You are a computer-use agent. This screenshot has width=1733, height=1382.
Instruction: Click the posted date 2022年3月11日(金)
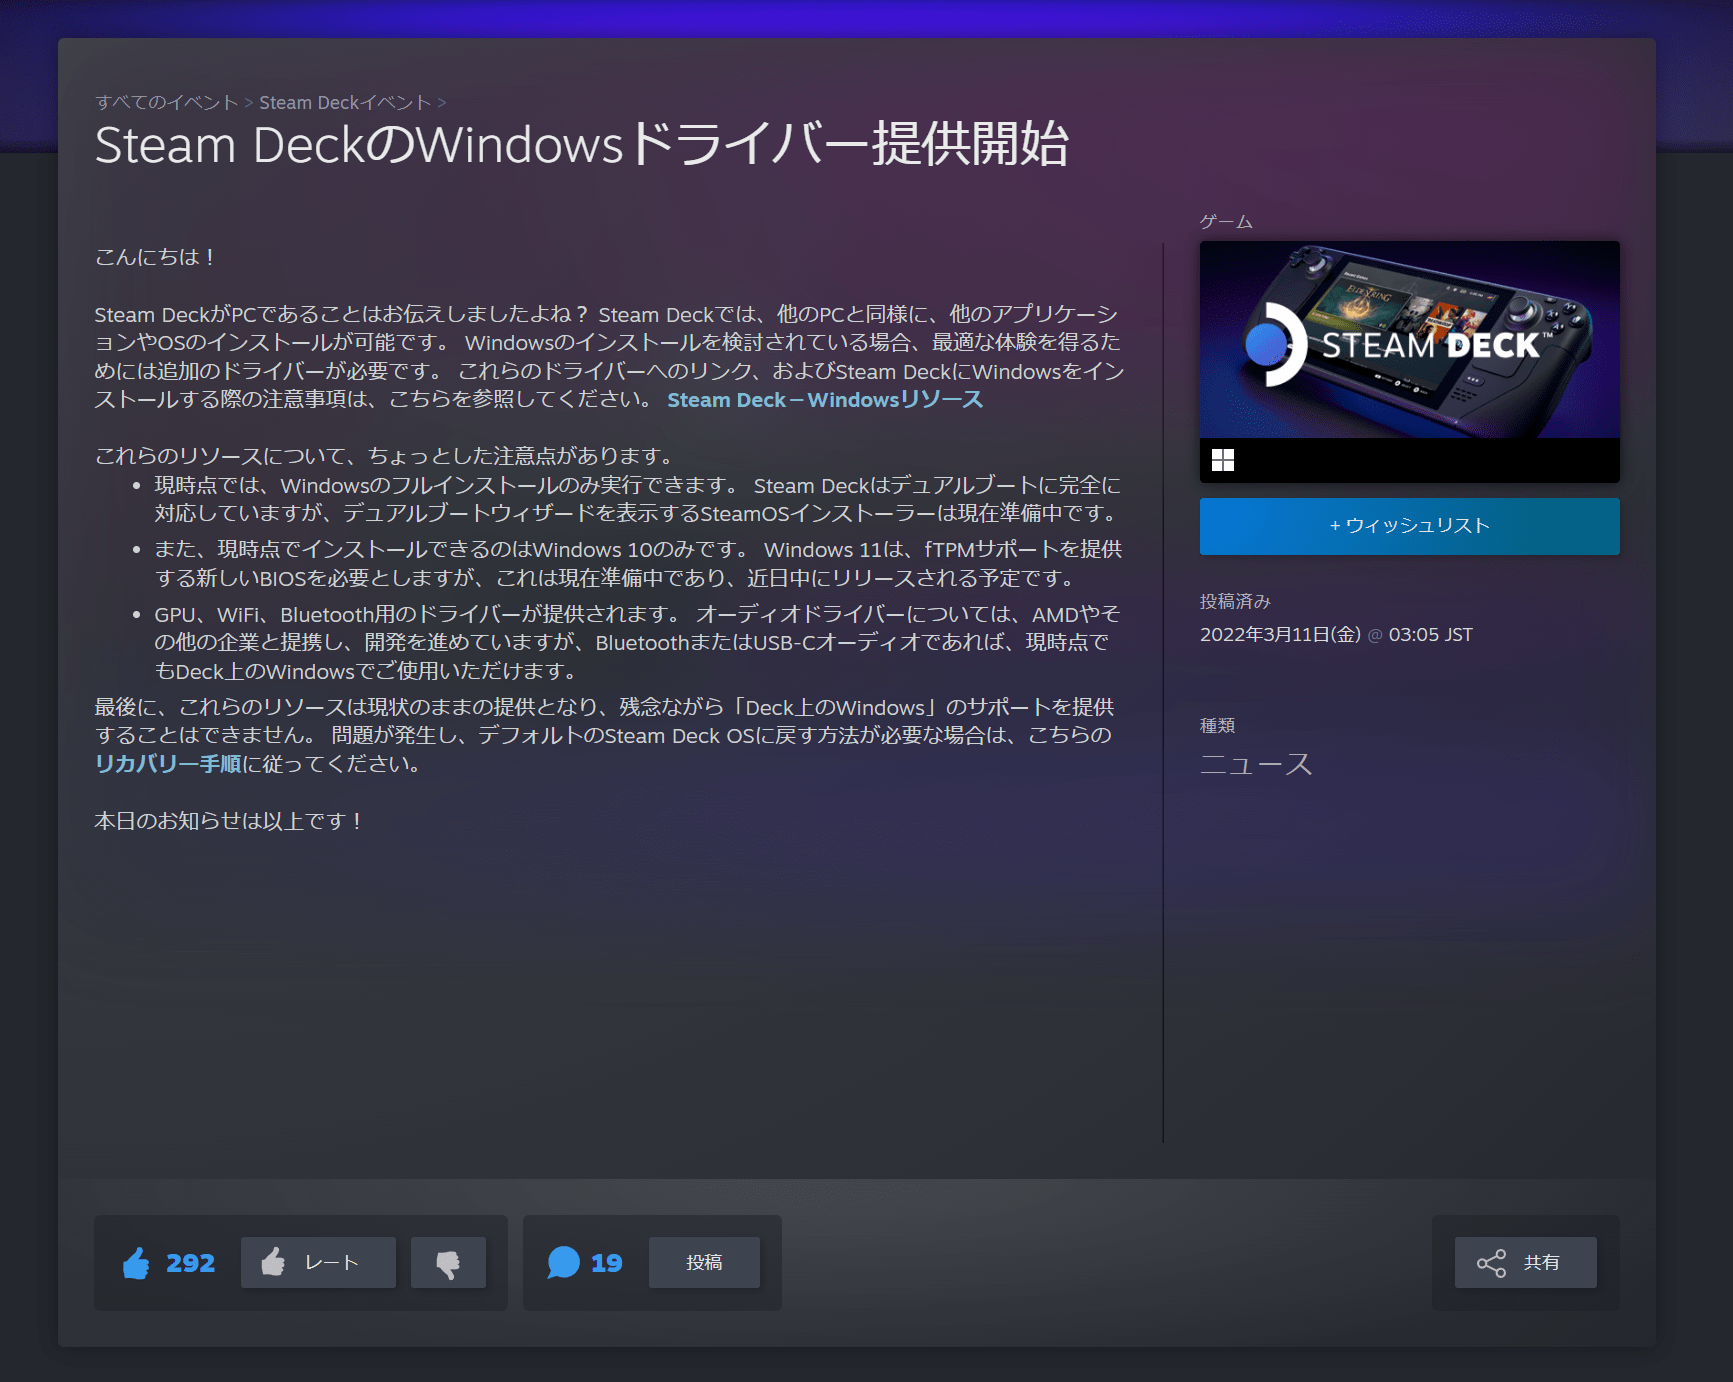pyautogui.click(x=1280, y=635)
